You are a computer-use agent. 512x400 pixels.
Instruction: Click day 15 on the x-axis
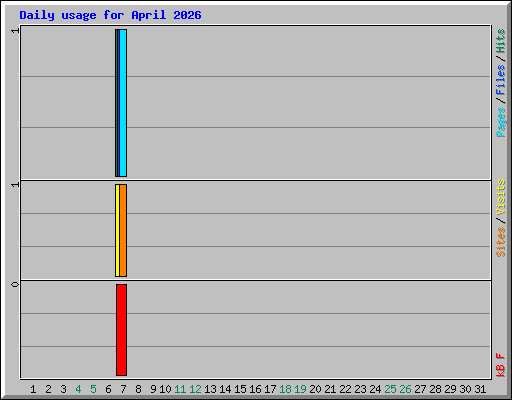click(x=240, y=389)
